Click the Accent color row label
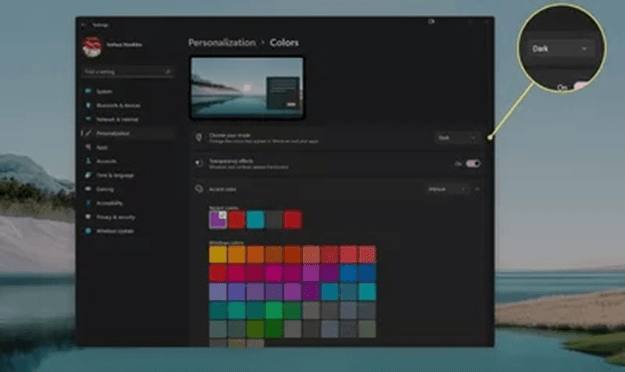The height and width of the screenshot is (372, 625). point(222,189)
